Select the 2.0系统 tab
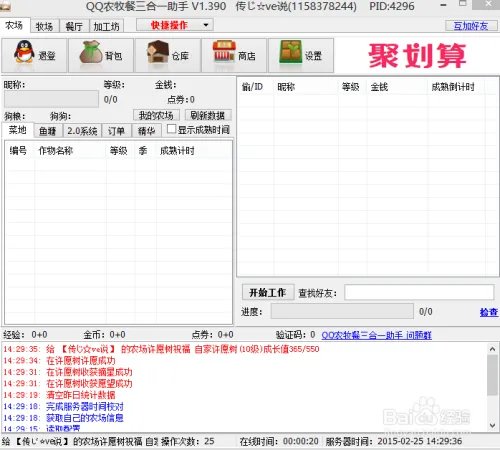The image size is (500, 450). pyautogui.click(x=82, y=131)
